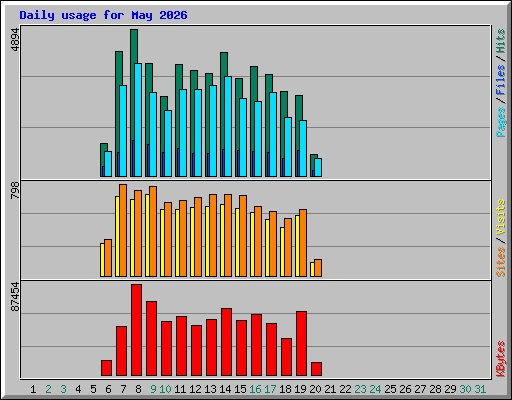Click day 26 on the x-axis

click(405, 389)
